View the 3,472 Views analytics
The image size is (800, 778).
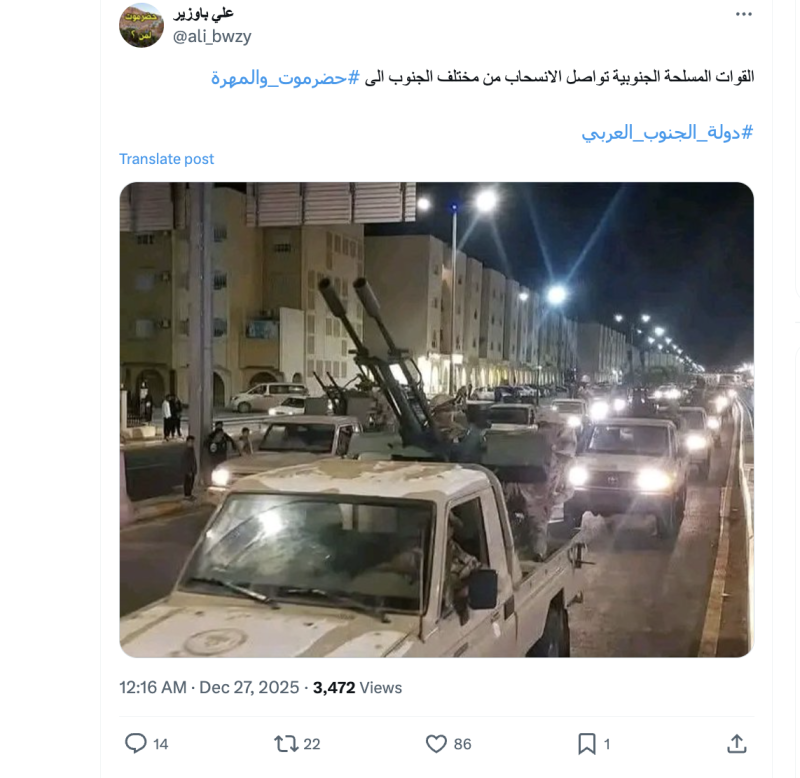click(357, 688)
